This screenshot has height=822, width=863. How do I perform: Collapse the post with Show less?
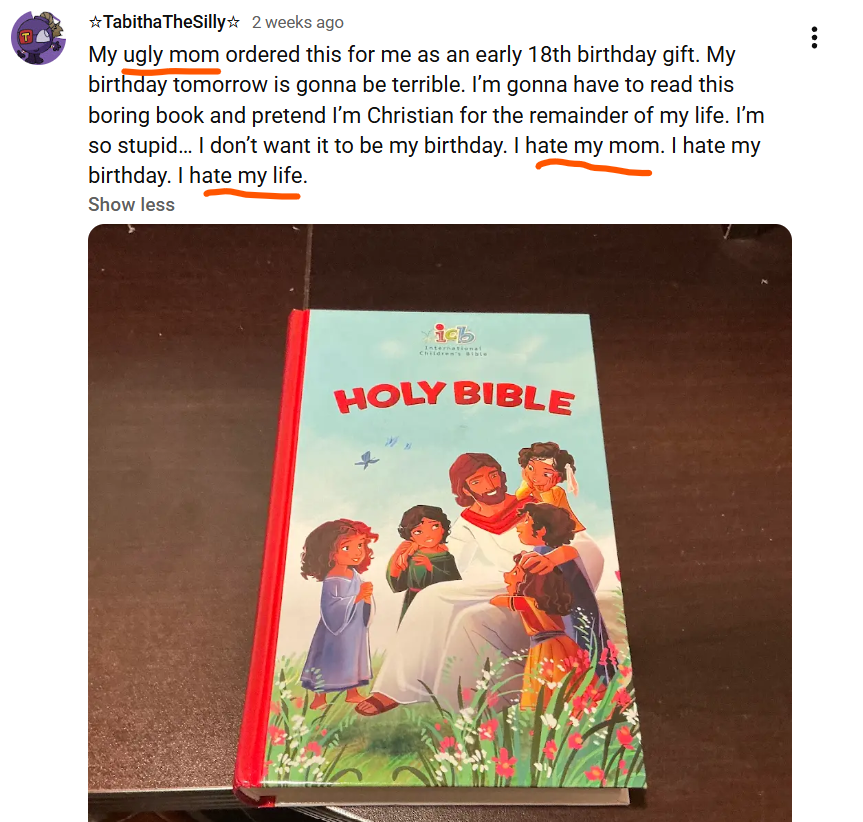[131, 205]
